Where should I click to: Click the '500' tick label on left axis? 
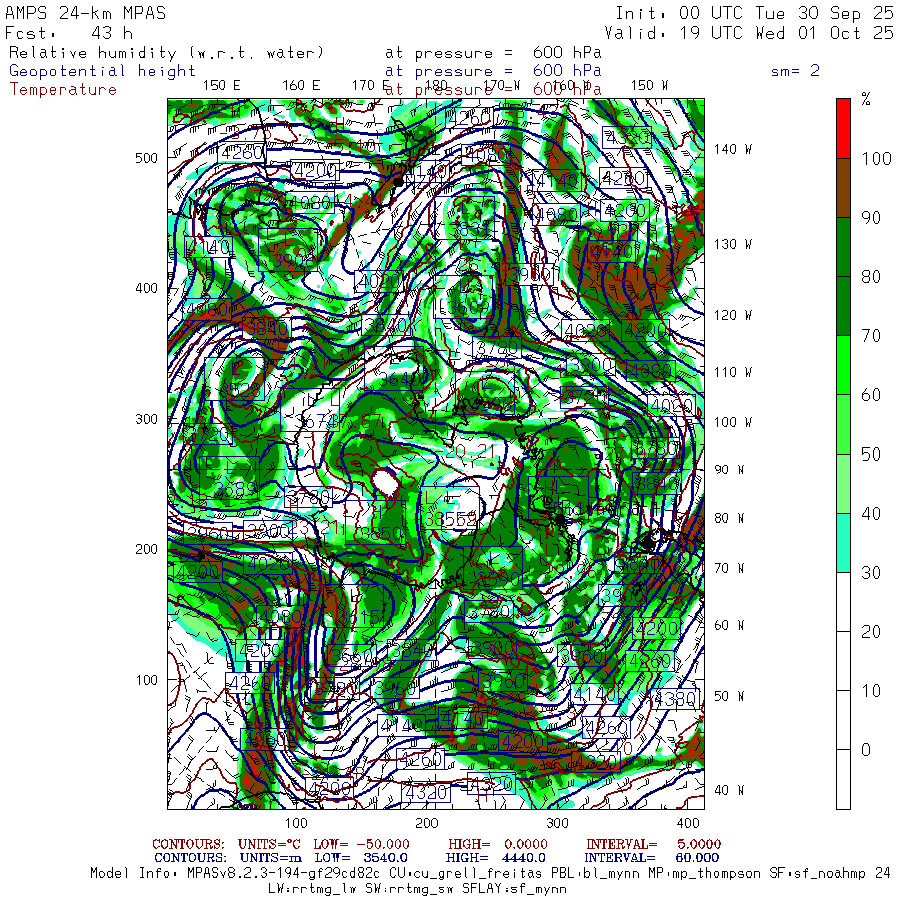pos(148,158)
